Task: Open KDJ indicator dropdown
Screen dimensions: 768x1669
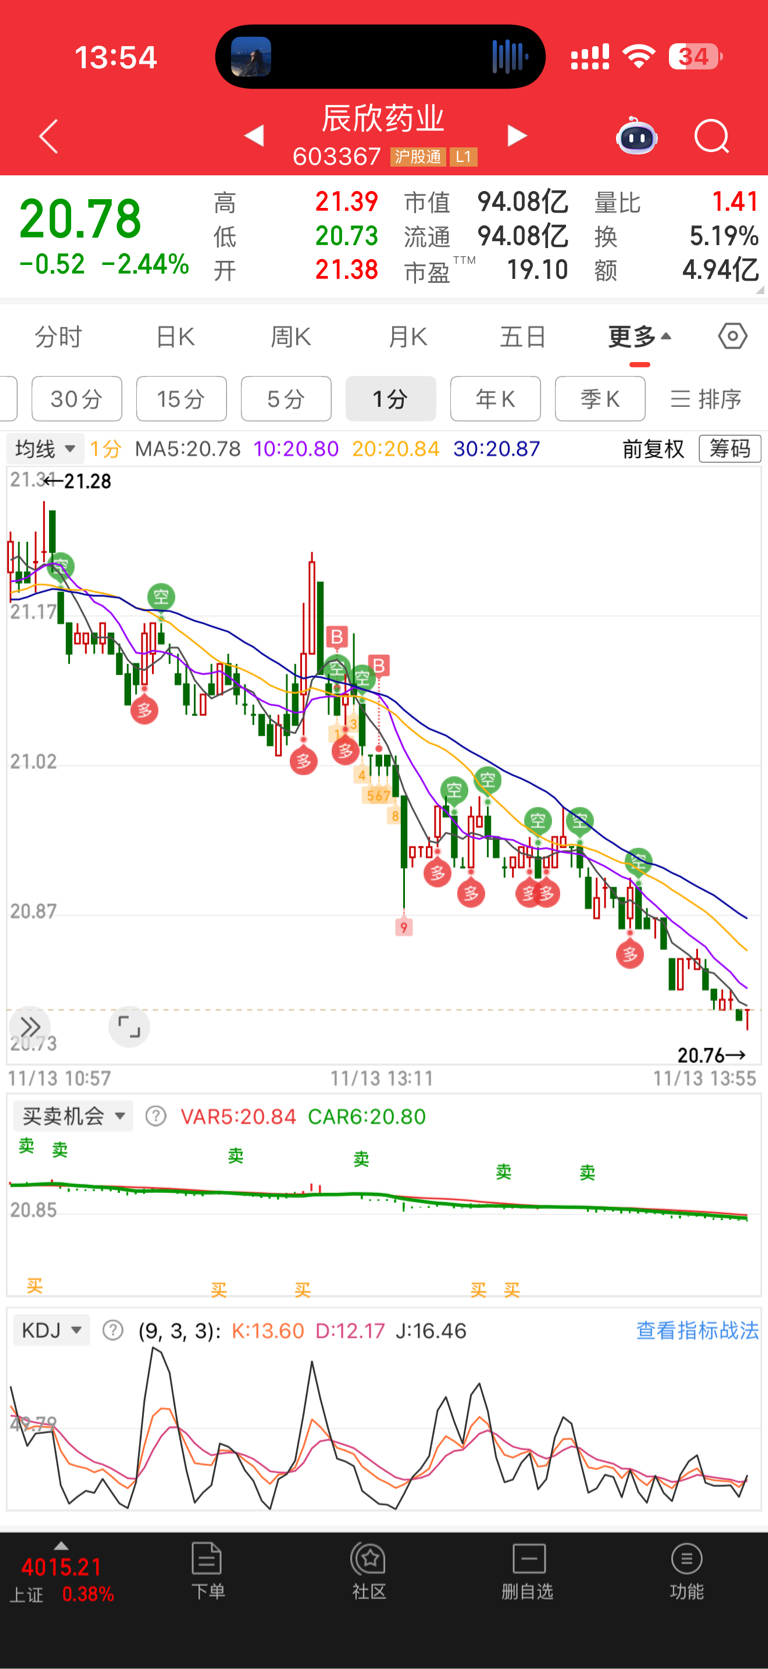Action: (52, 1330)
